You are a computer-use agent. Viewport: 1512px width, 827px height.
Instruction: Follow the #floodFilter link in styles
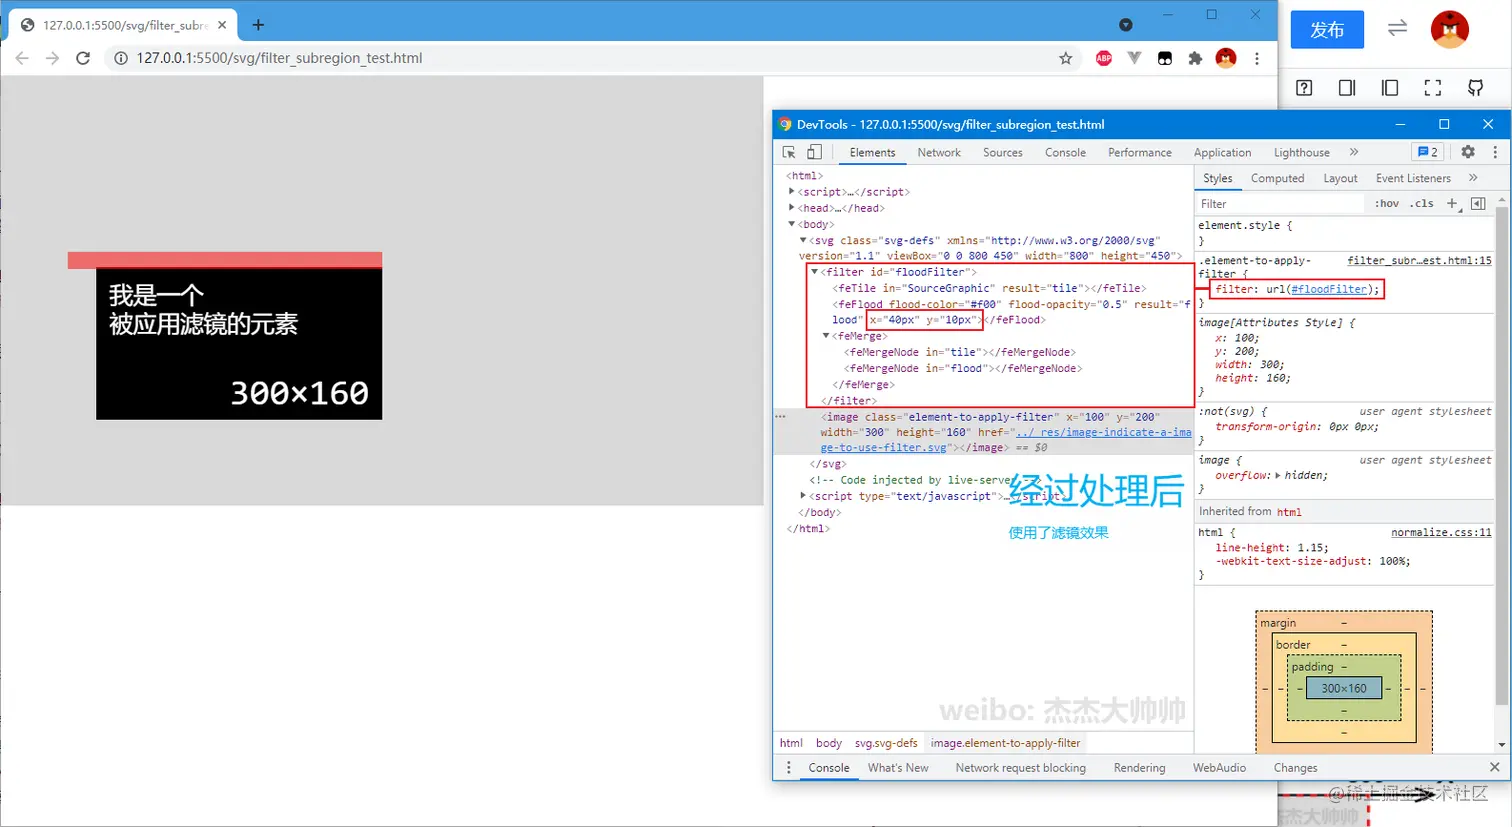click(1328, 289)
